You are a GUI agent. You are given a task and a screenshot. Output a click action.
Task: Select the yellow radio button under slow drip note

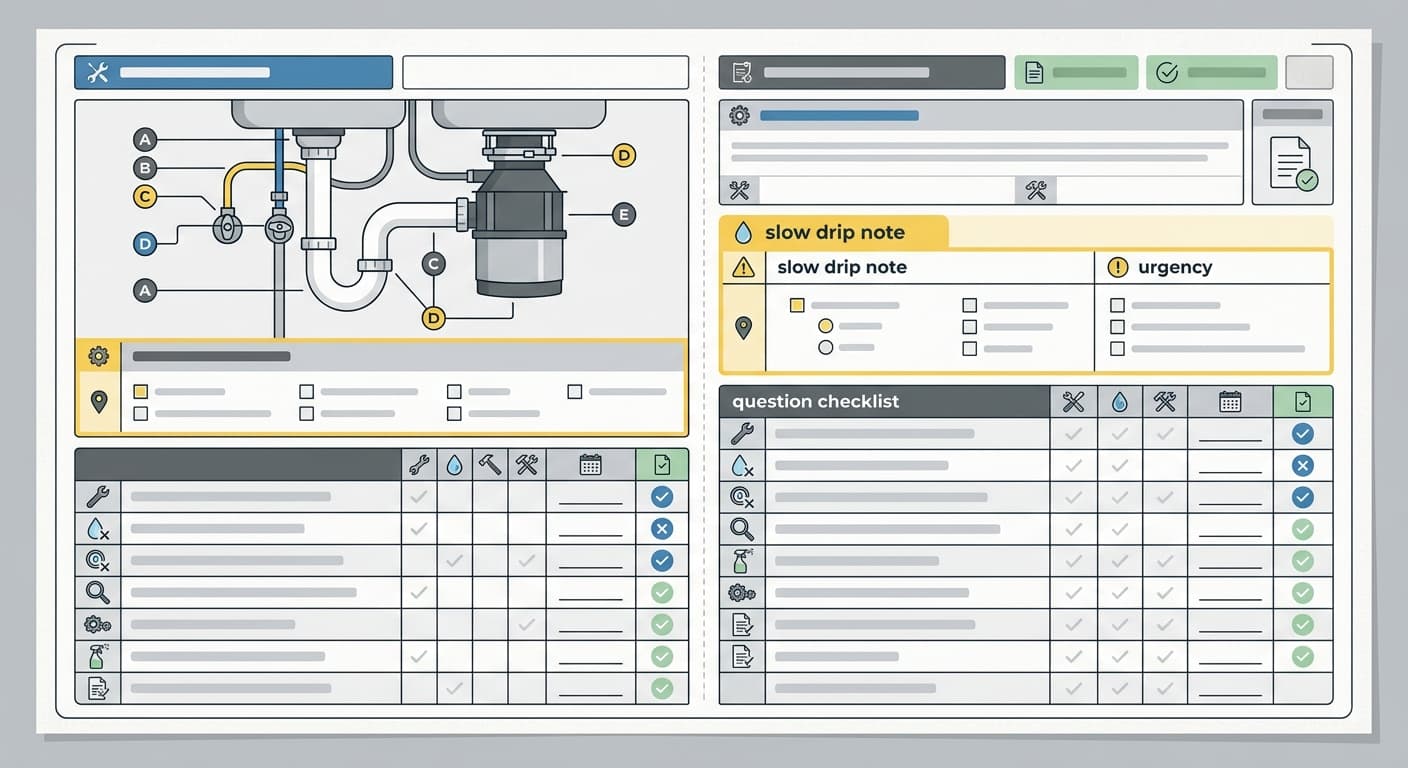pos(825,326)
